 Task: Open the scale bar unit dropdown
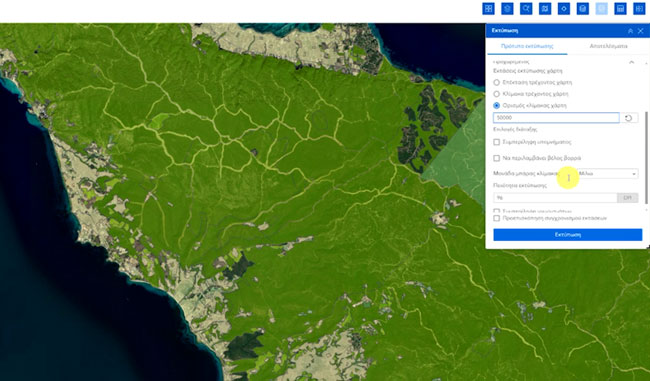point(607,174)
